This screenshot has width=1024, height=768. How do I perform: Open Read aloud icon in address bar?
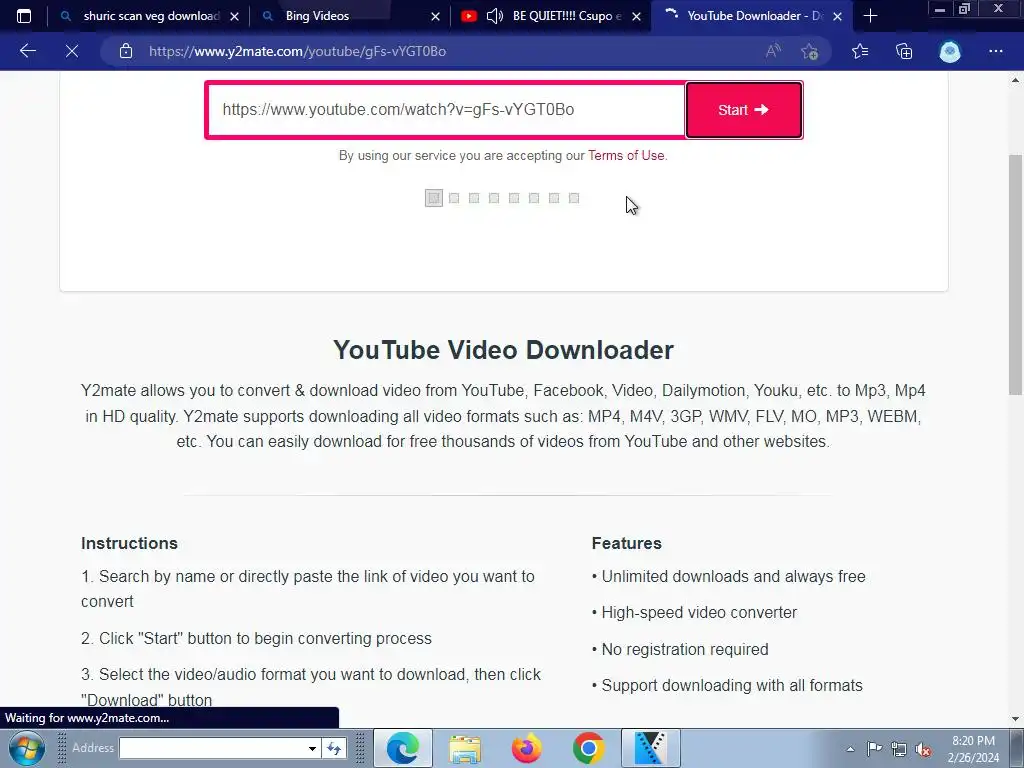[773, 51]
